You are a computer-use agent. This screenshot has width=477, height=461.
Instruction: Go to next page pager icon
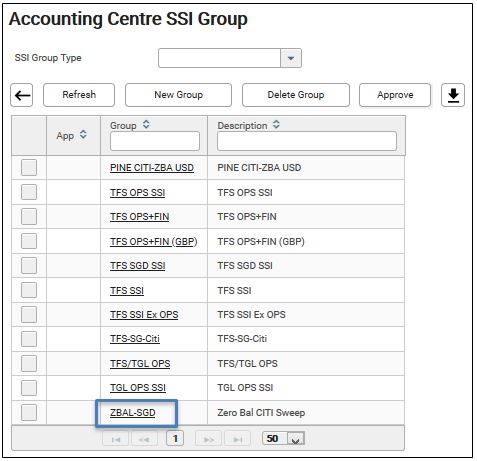[x=209, y=440]
